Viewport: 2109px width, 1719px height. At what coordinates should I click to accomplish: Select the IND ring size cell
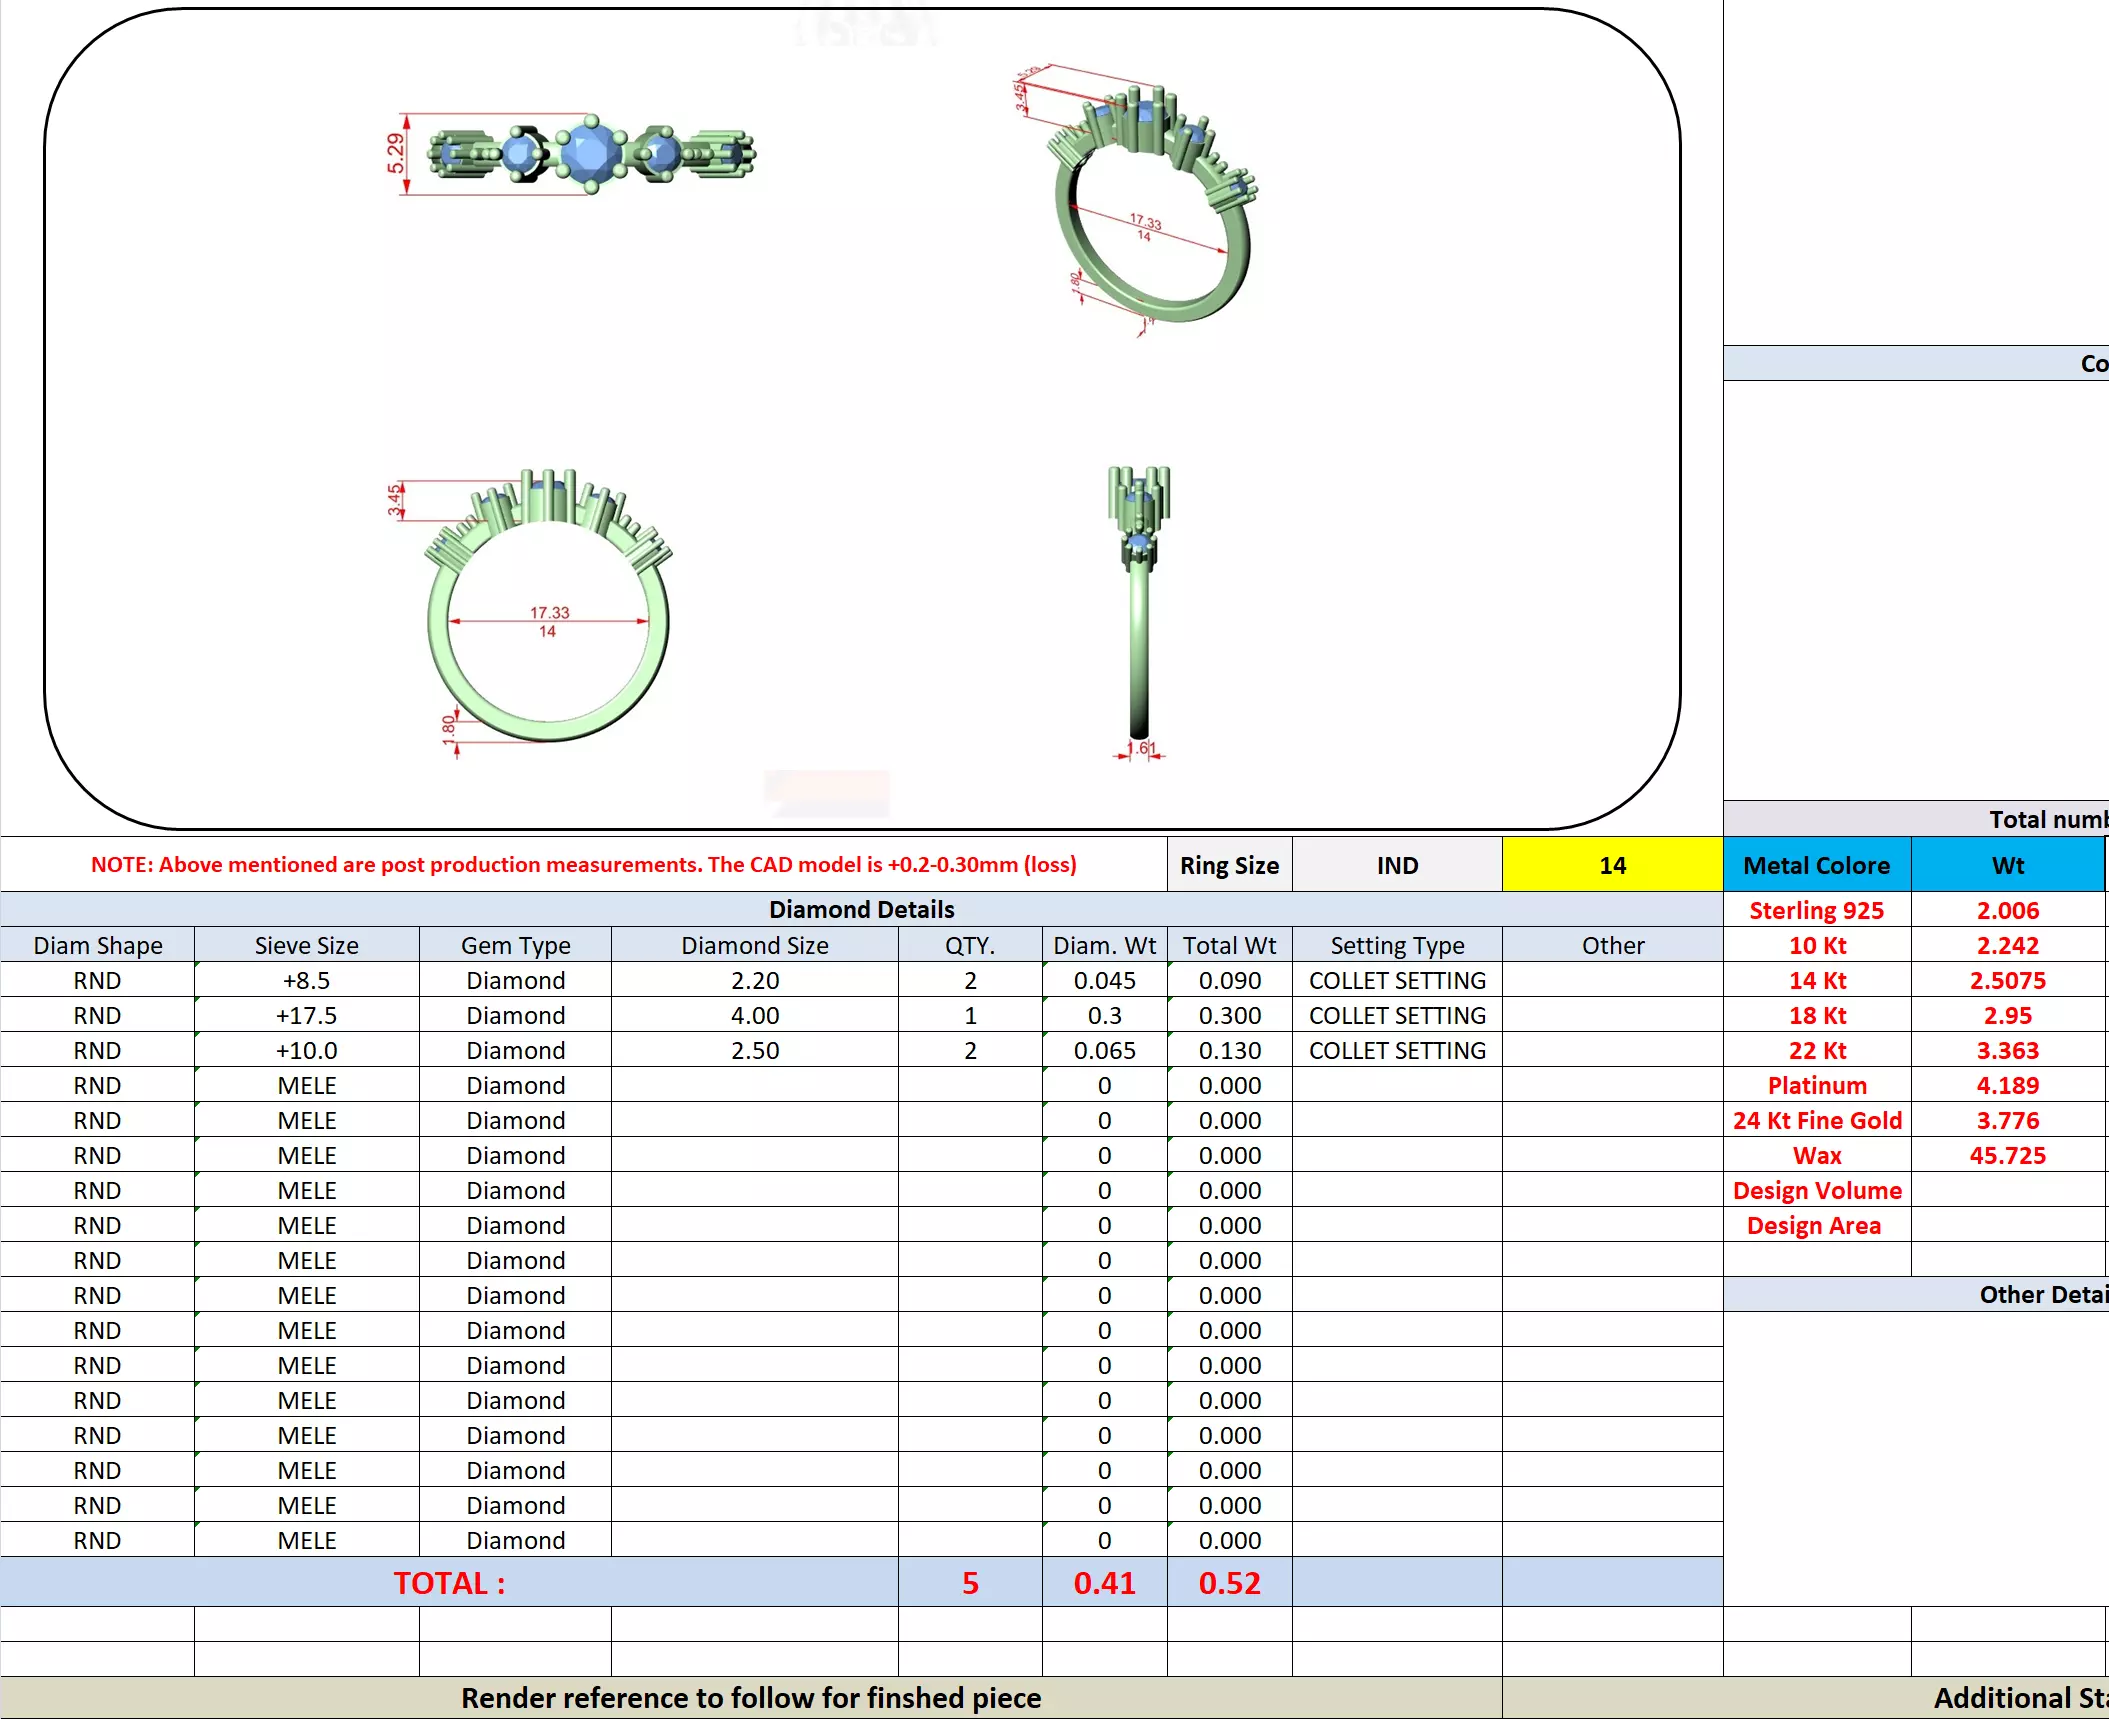[x=1396, y=865]
